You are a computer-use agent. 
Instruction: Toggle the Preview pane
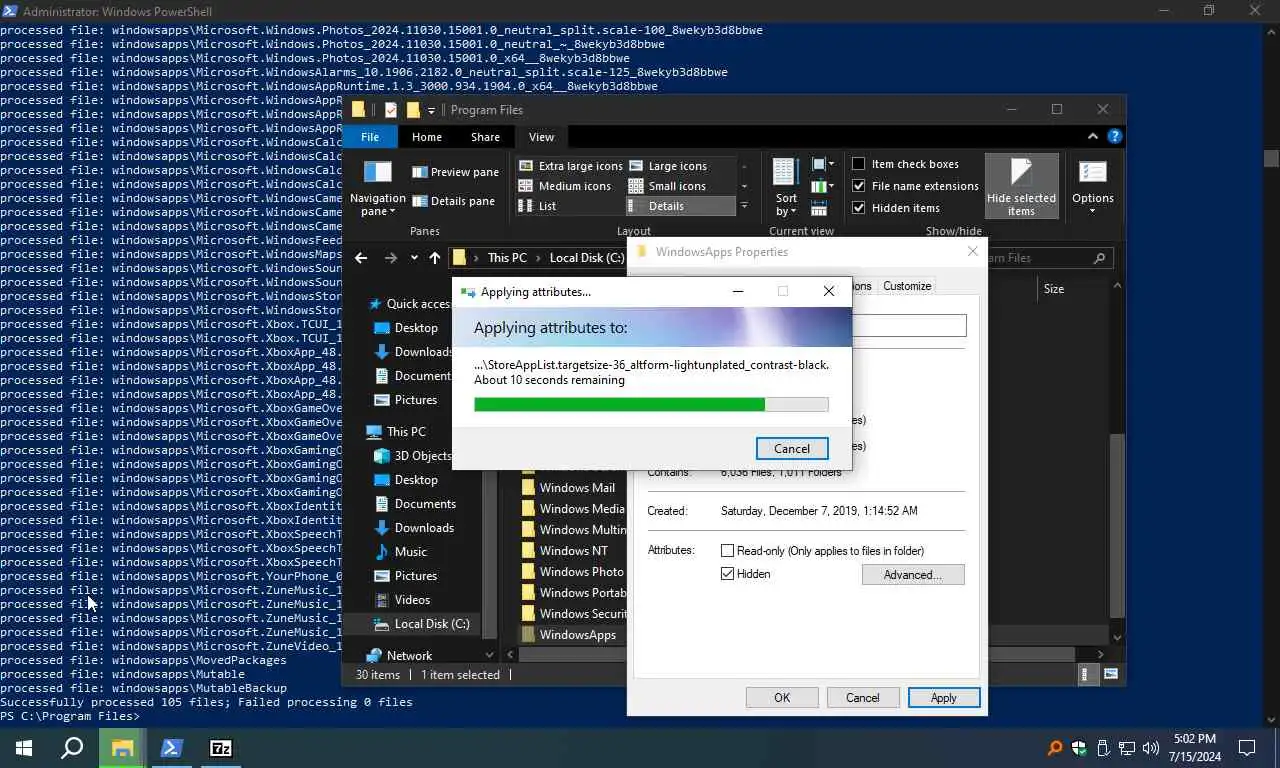pos(455,172)
